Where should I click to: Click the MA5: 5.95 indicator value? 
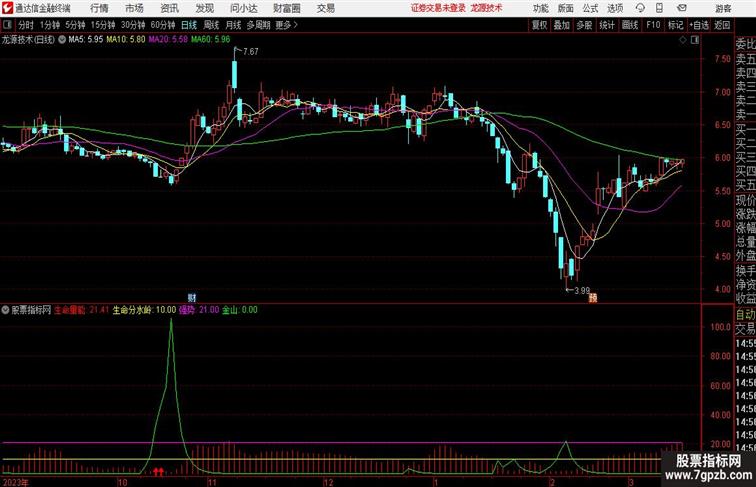[85, 40]
